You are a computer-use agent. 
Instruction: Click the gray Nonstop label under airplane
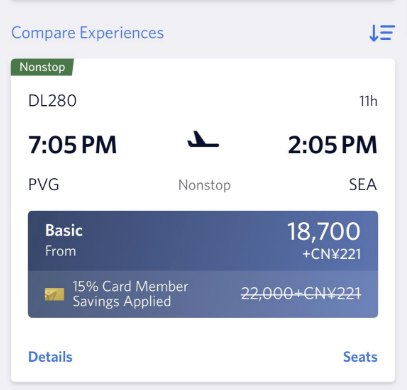pos(204,185)
